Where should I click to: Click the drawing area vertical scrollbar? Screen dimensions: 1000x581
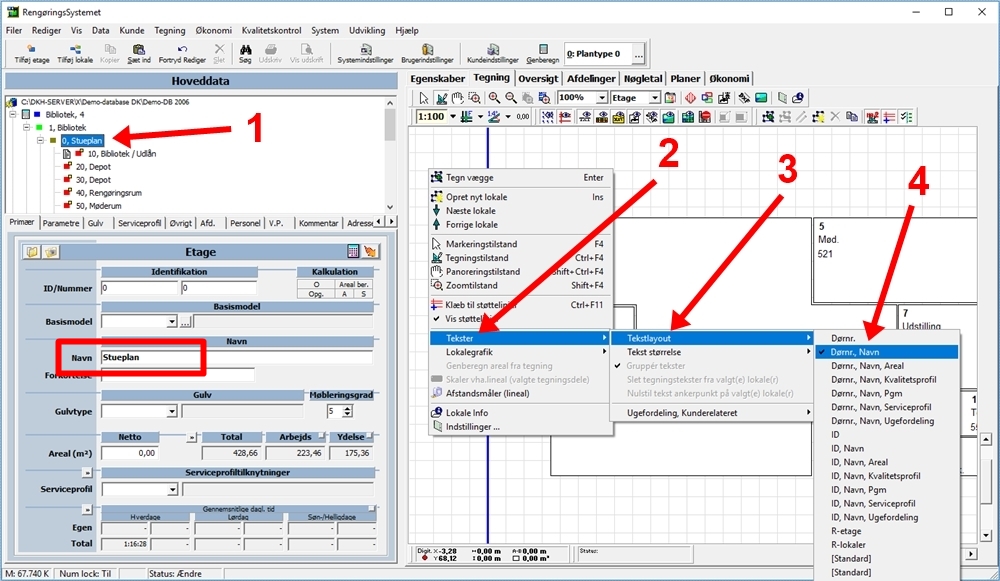(x=986, y=487)
